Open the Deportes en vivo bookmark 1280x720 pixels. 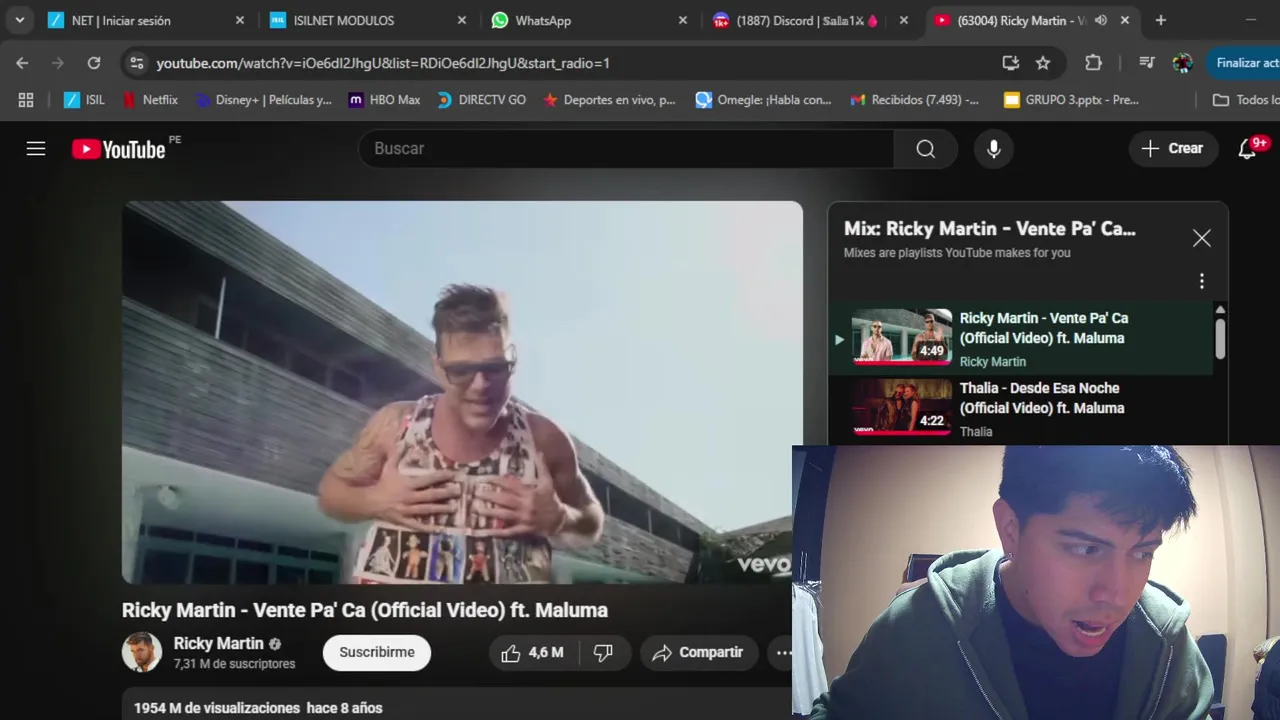tap(609, 100)
